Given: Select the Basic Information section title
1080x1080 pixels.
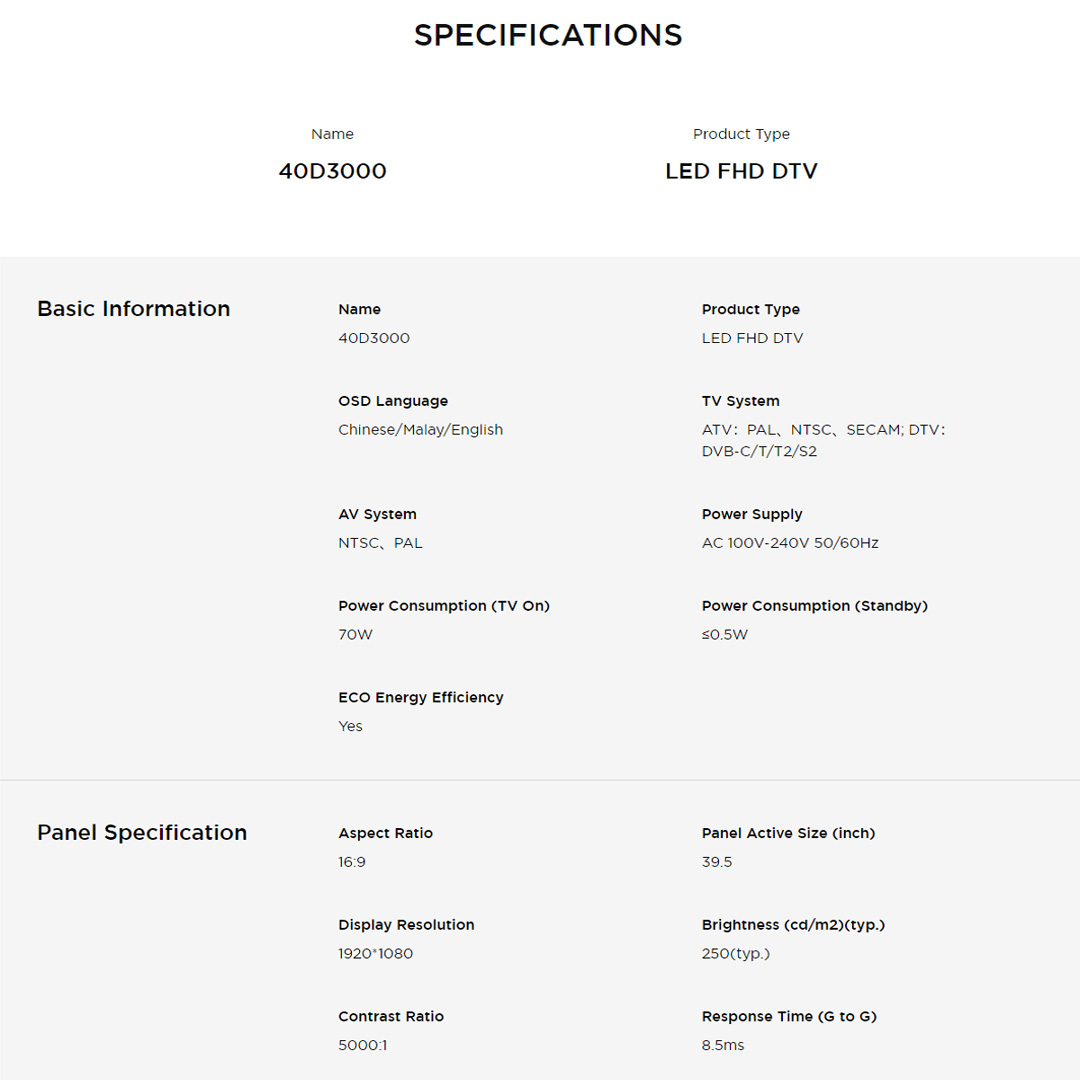Looking at the screenshot, I should 133,309.
